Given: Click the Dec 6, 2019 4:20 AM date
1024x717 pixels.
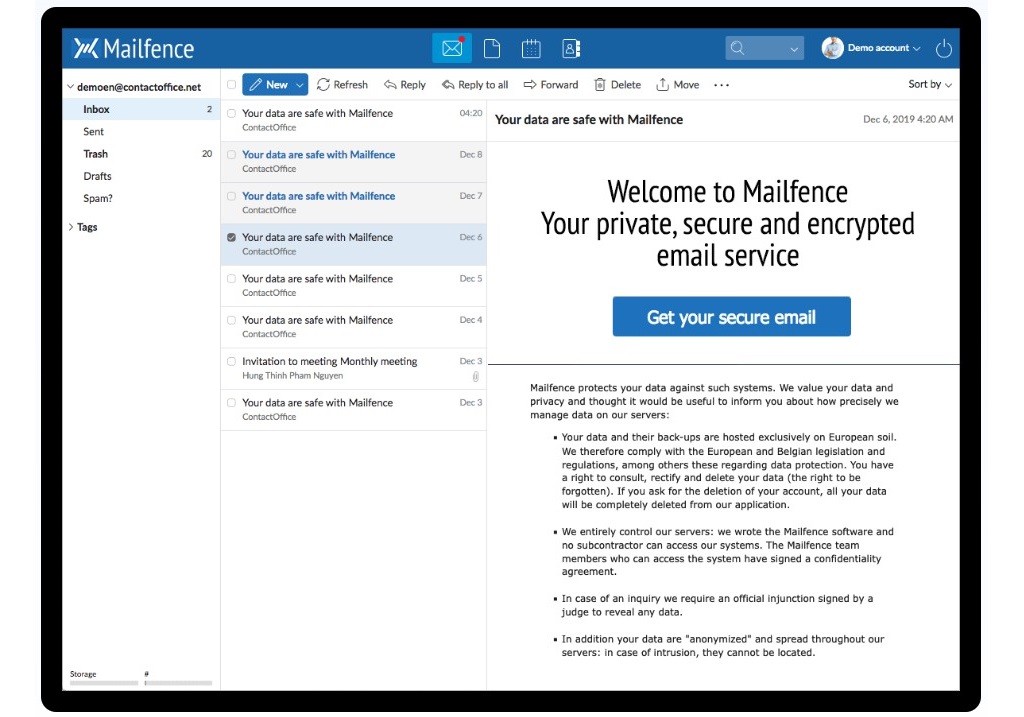Looking at the screenshot, I should click(908, 119).
